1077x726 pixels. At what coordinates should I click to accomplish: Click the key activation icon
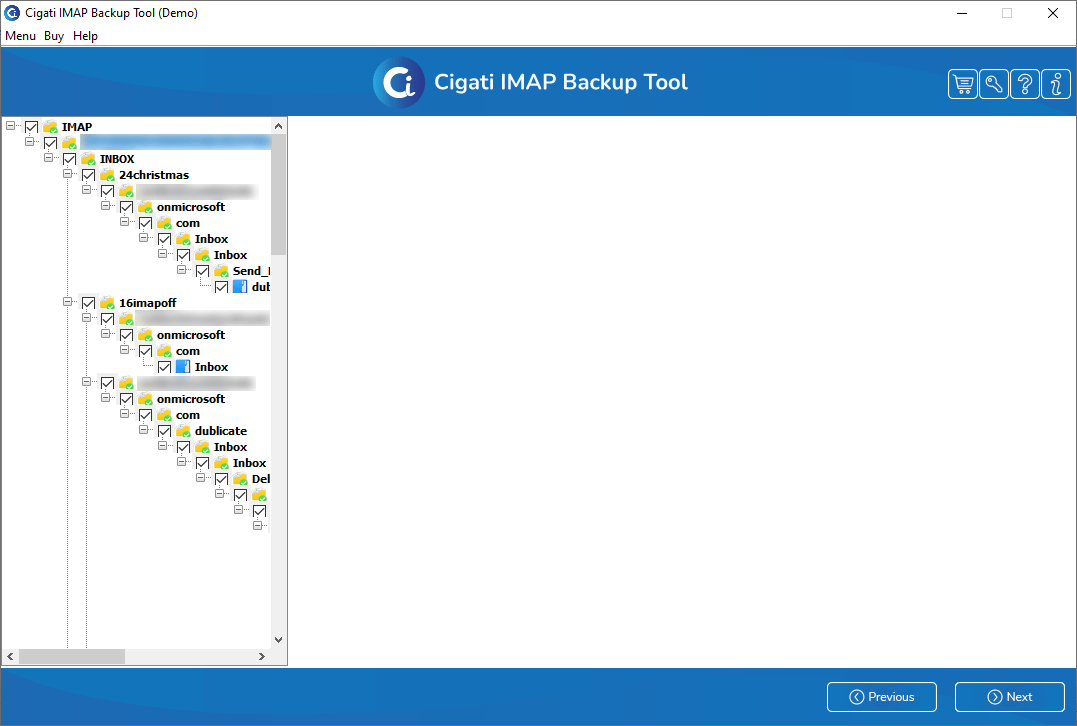click(993, 84)
